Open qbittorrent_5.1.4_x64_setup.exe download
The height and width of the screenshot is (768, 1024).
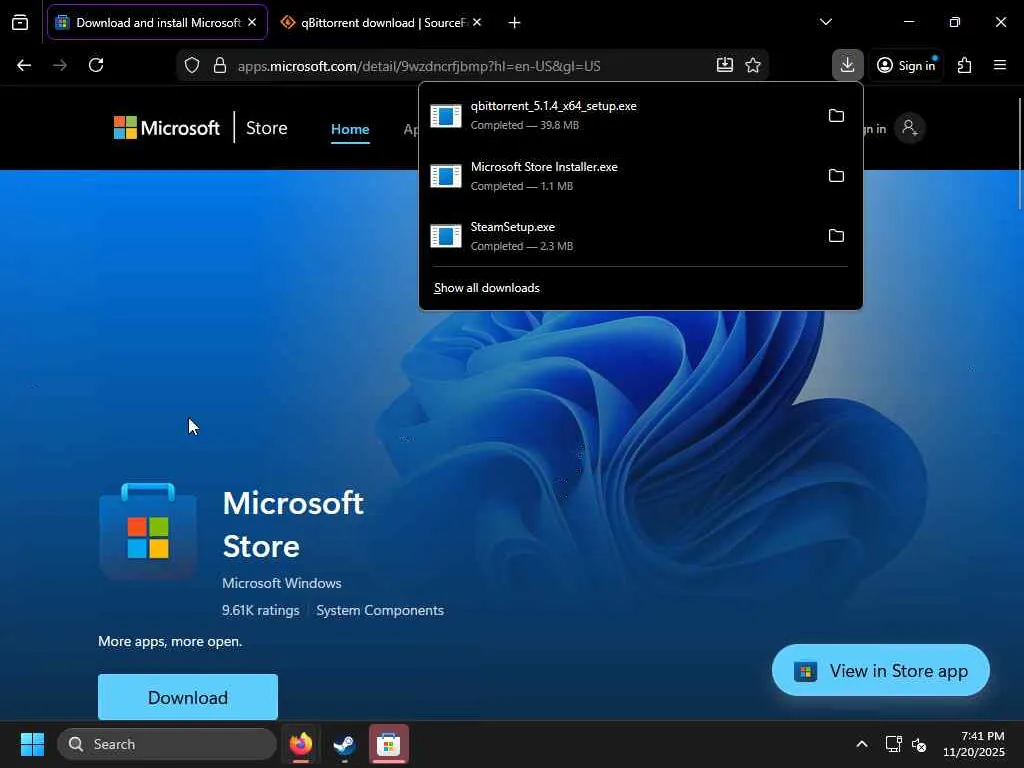[x=620, y=116]
